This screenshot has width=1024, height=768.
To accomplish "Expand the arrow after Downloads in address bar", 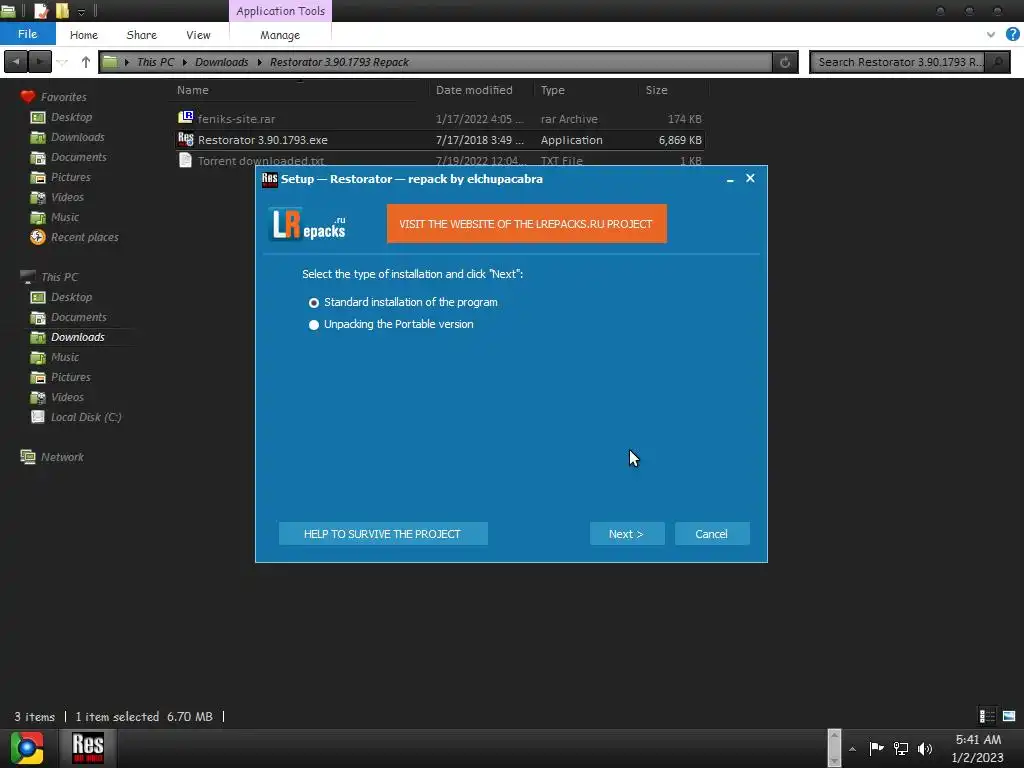I will (x=259, y=62).
